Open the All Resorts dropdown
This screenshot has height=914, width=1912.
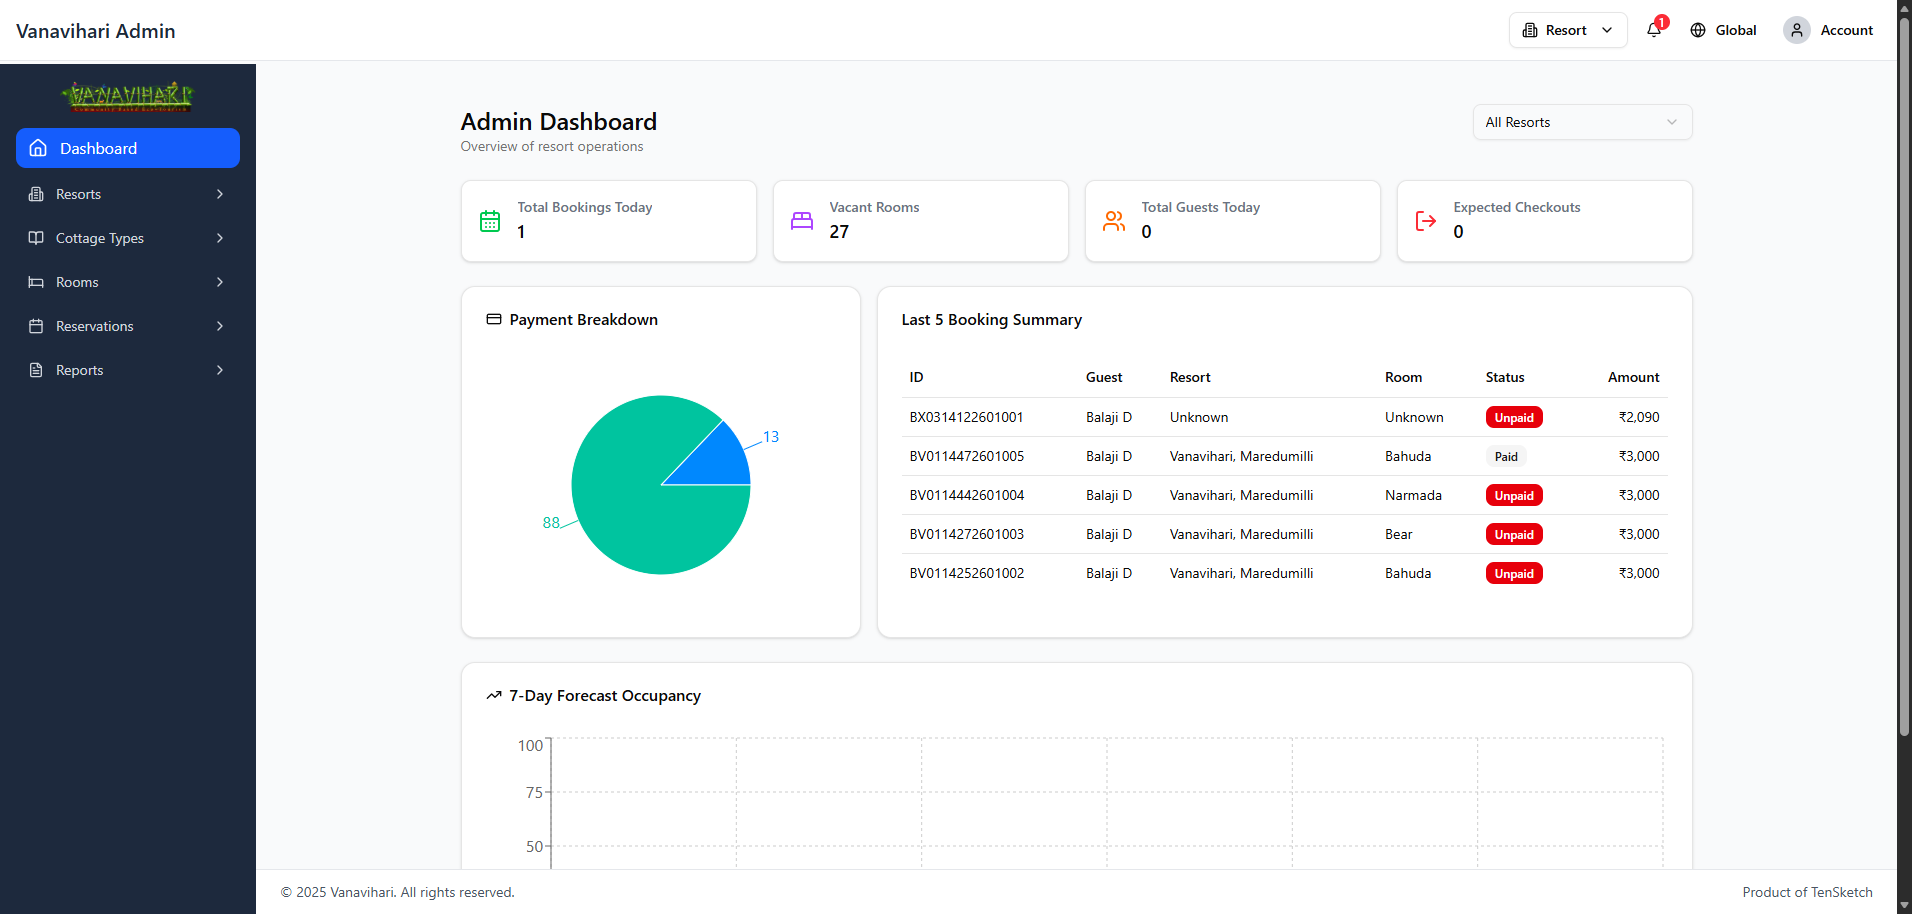click(1582, 122)
